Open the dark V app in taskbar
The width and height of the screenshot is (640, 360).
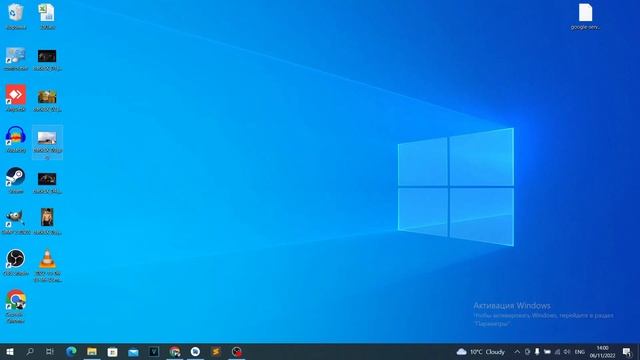[x=154, y=351]
